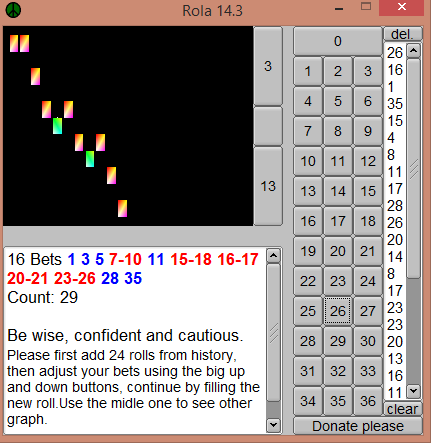
Task: Add roll number 3 on keypad
Action: click(x=368, y=71)
